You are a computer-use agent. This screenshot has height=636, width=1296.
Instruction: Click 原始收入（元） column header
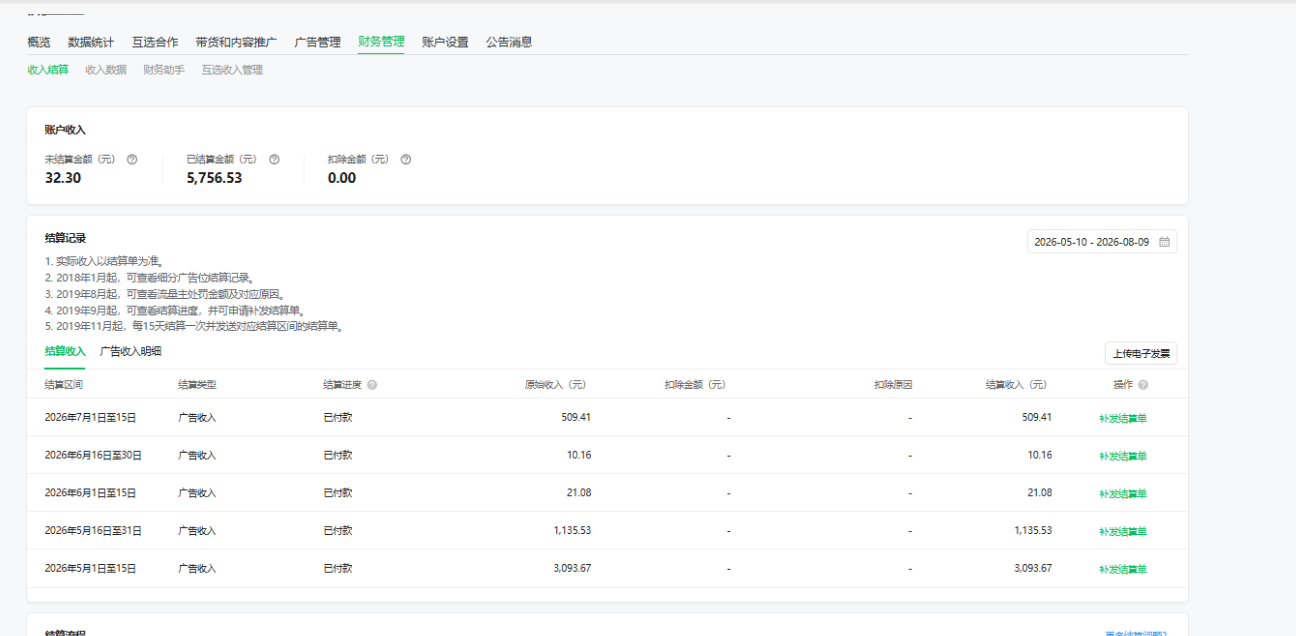coord(556,385)
